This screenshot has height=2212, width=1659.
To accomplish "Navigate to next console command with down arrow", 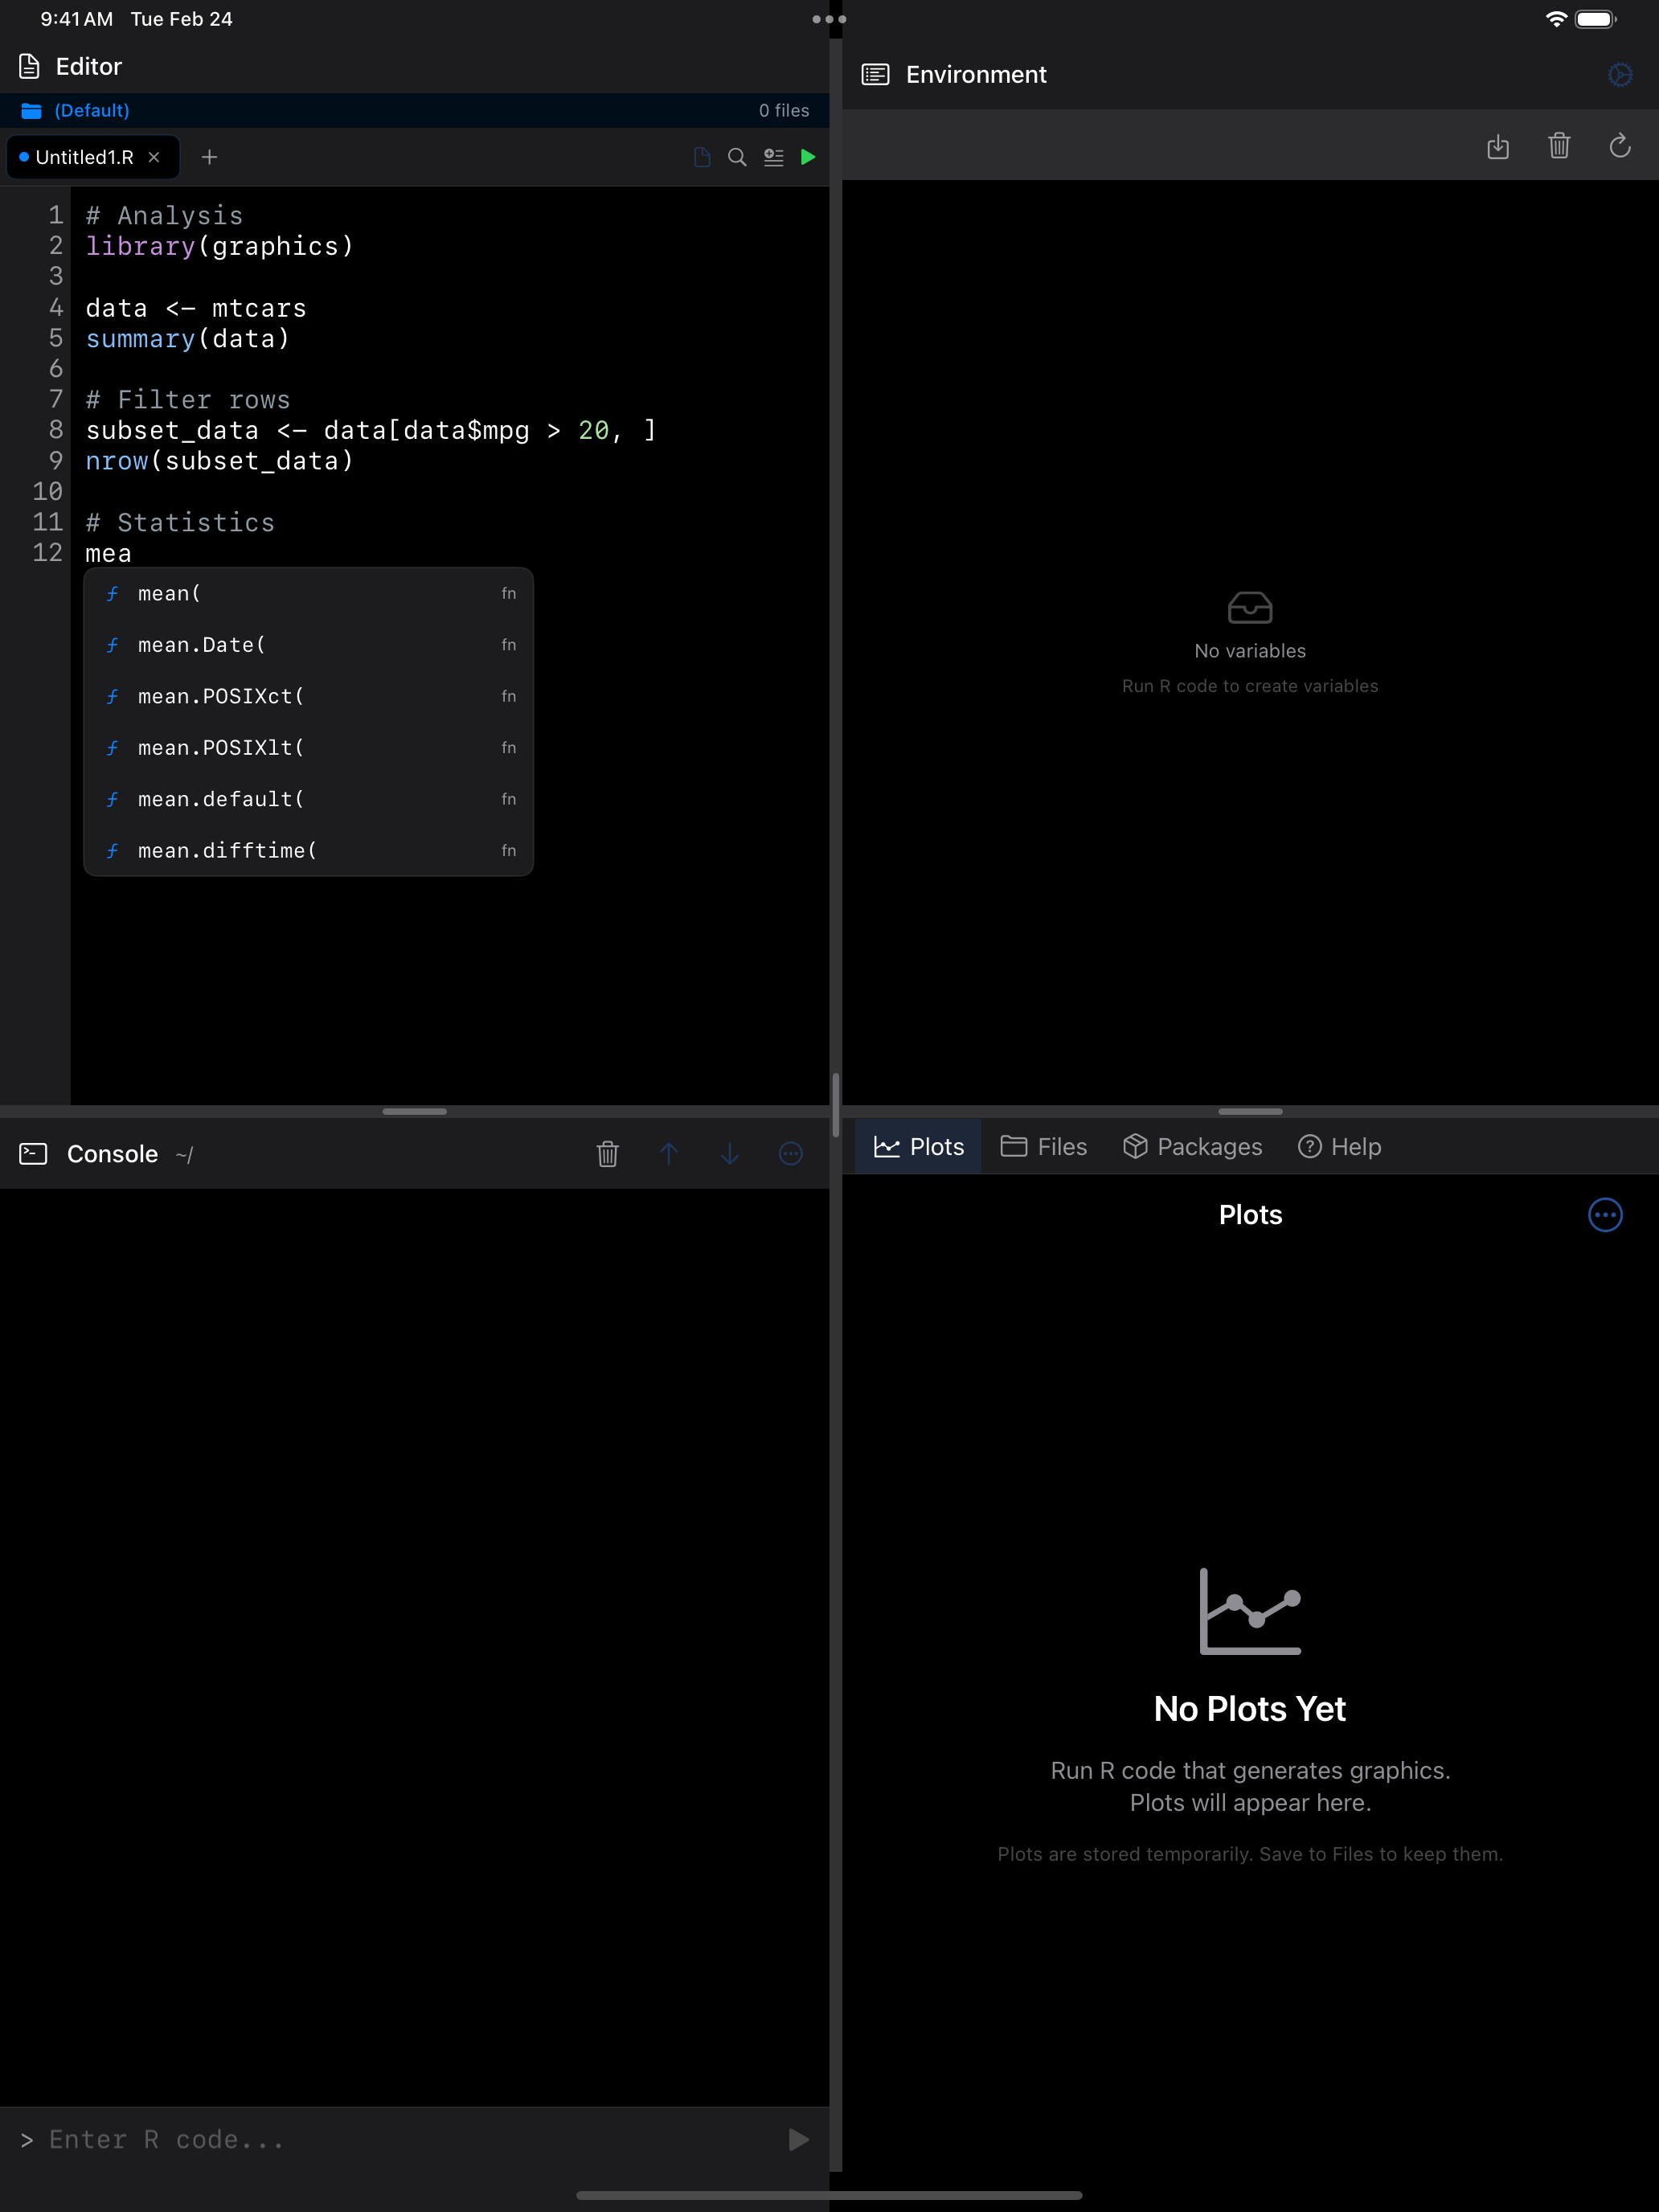I will pos(730,1154).
